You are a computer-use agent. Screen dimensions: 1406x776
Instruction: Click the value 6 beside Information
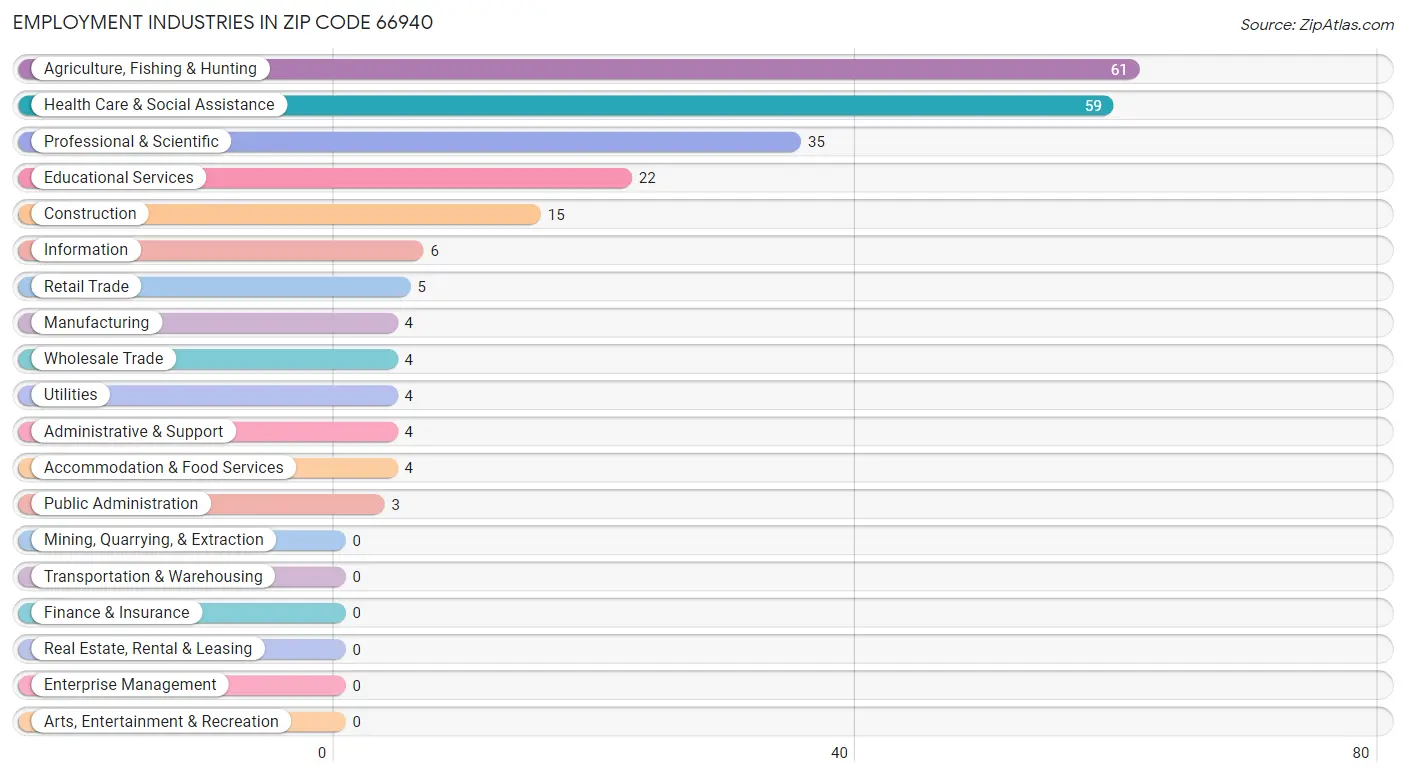pyautogui.click(x=434, y=251)
